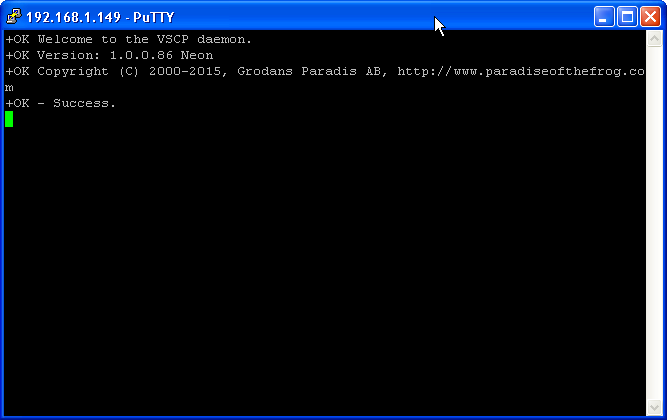Click "+OK" at start of first line
The width and height of the screenshot is (667, 420).
[x=17, y=39]
